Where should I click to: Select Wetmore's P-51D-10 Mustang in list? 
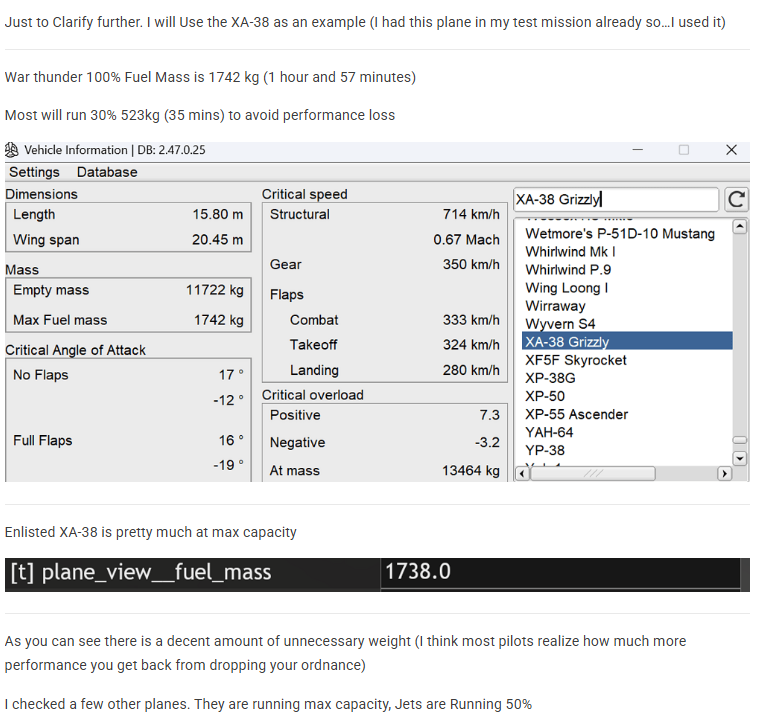620,234
